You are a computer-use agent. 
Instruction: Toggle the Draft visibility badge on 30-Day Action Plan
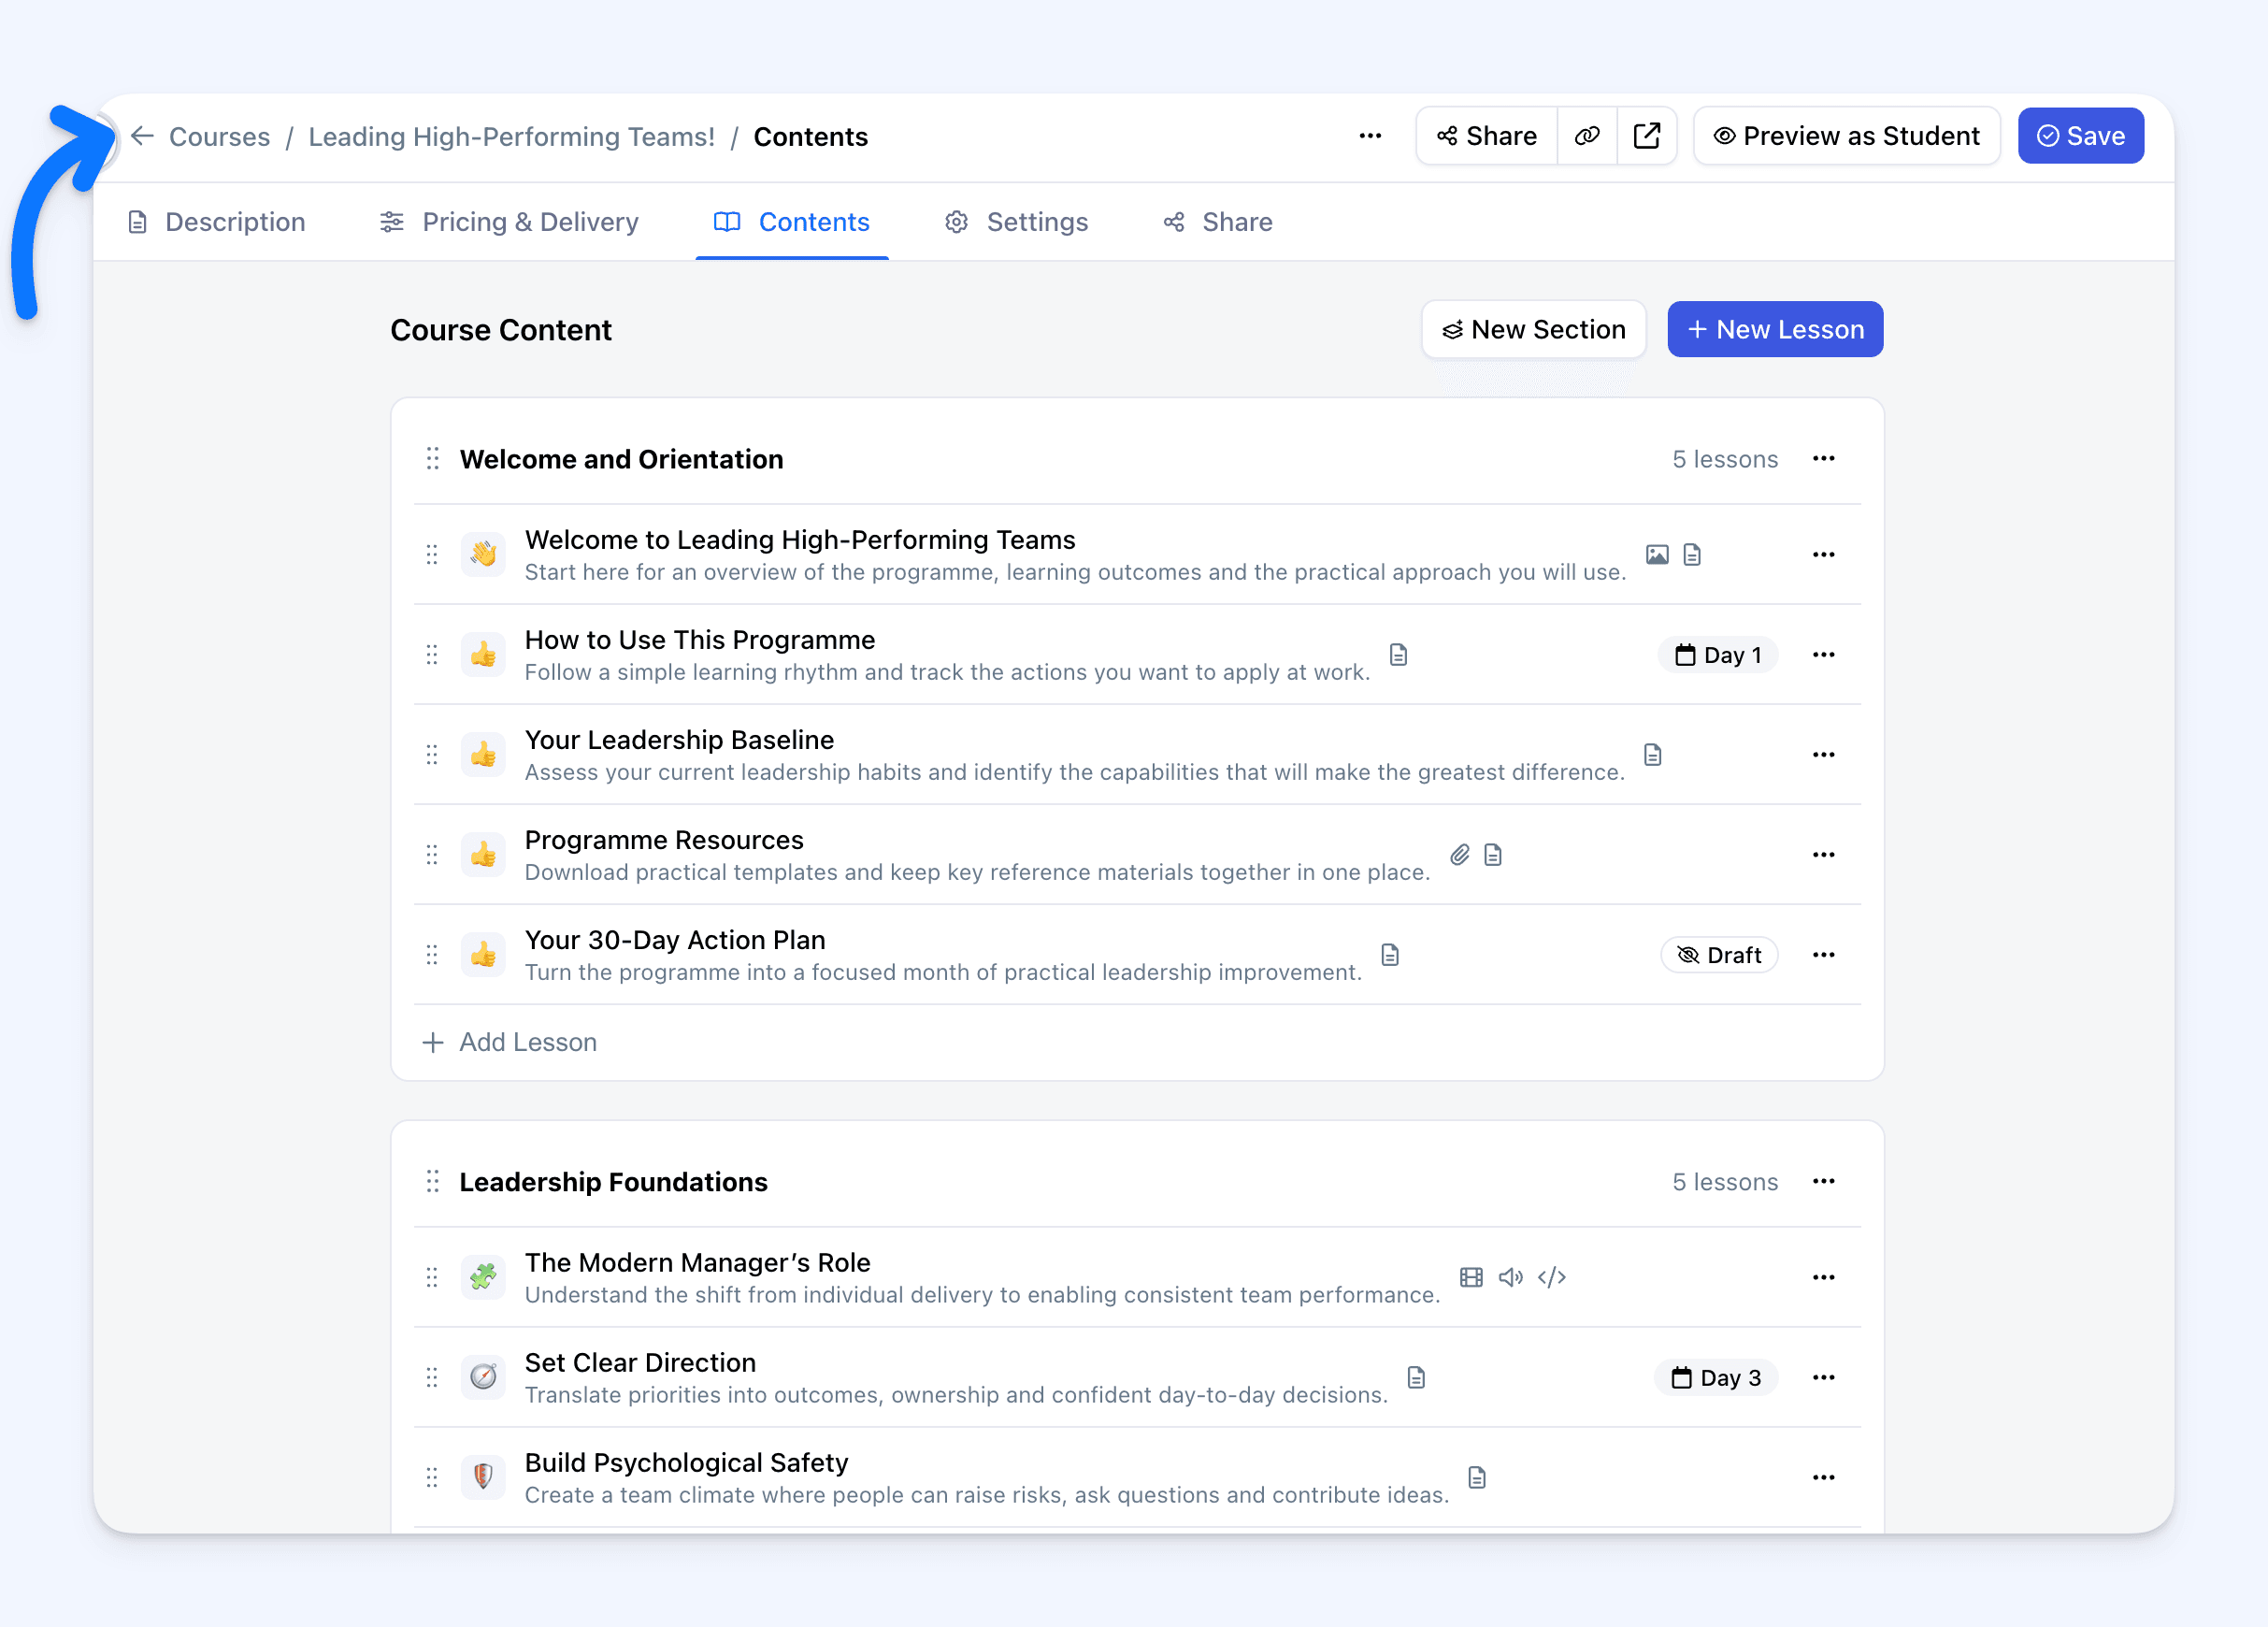coord(1719,955)
